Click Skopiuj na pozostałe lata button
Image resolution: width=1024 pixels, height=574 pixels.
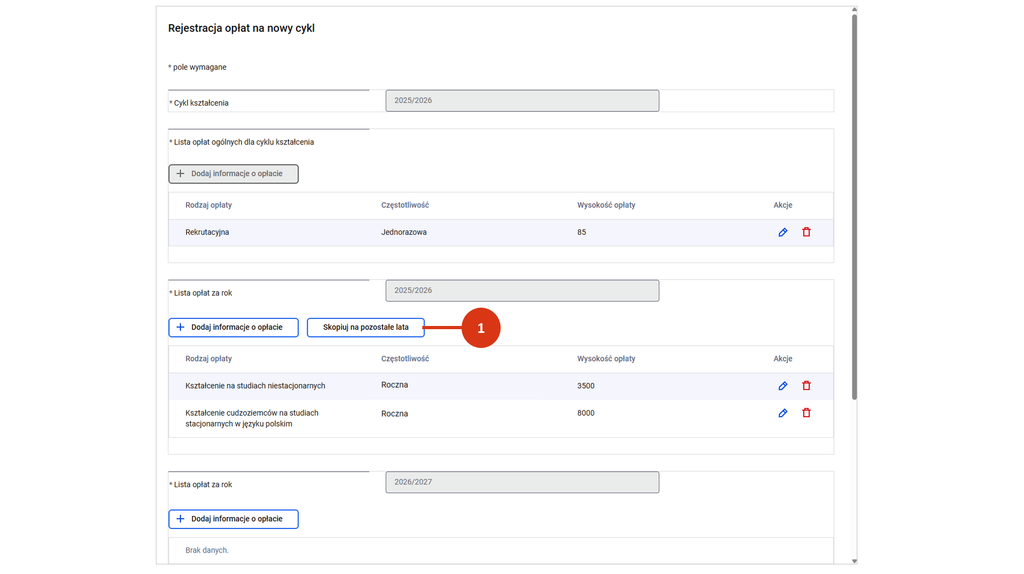[x=366, y=327]
